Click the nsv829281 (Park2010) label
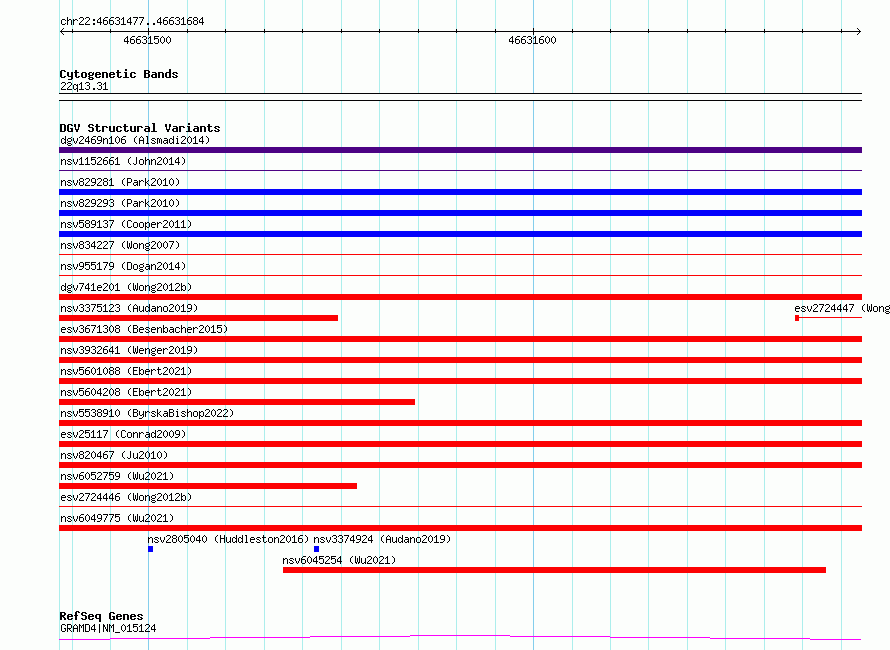This screenshot has height=650, width=890. coord(120,182)
